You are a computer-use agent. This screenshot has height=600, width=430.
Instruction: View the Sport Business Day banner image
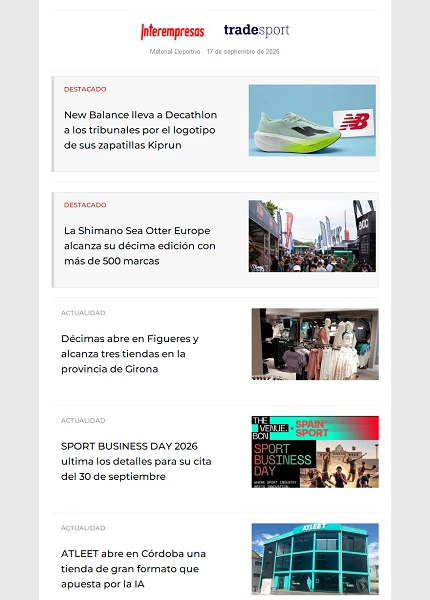(315, 452)
